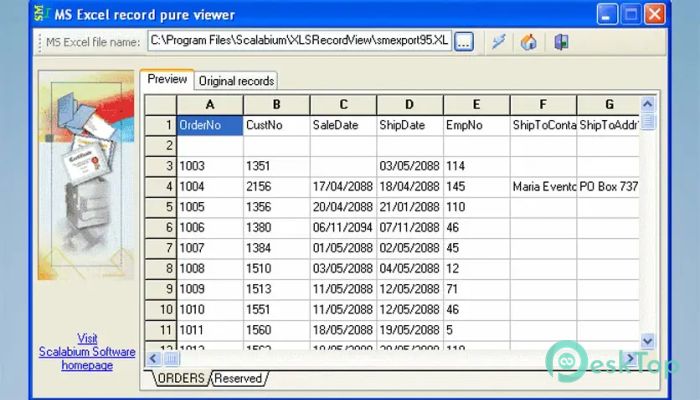Click the browse file button with ellipsis
Image resolution: width=700 pixels, height=400 pixels.
coord(464,42)
